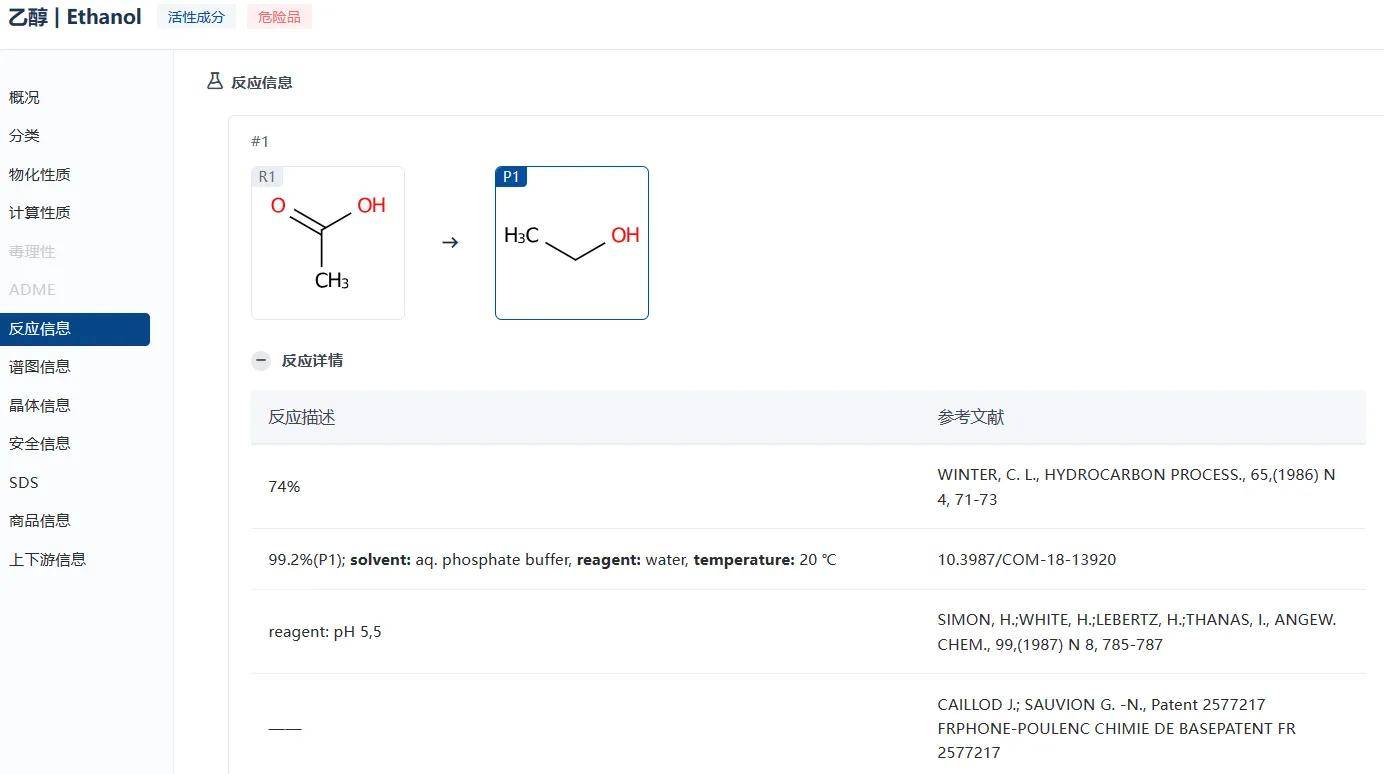Select the R1 acetic acid structure thumbnail
This screenshot has height=774, width=1384.
click(x=328, y=243)
